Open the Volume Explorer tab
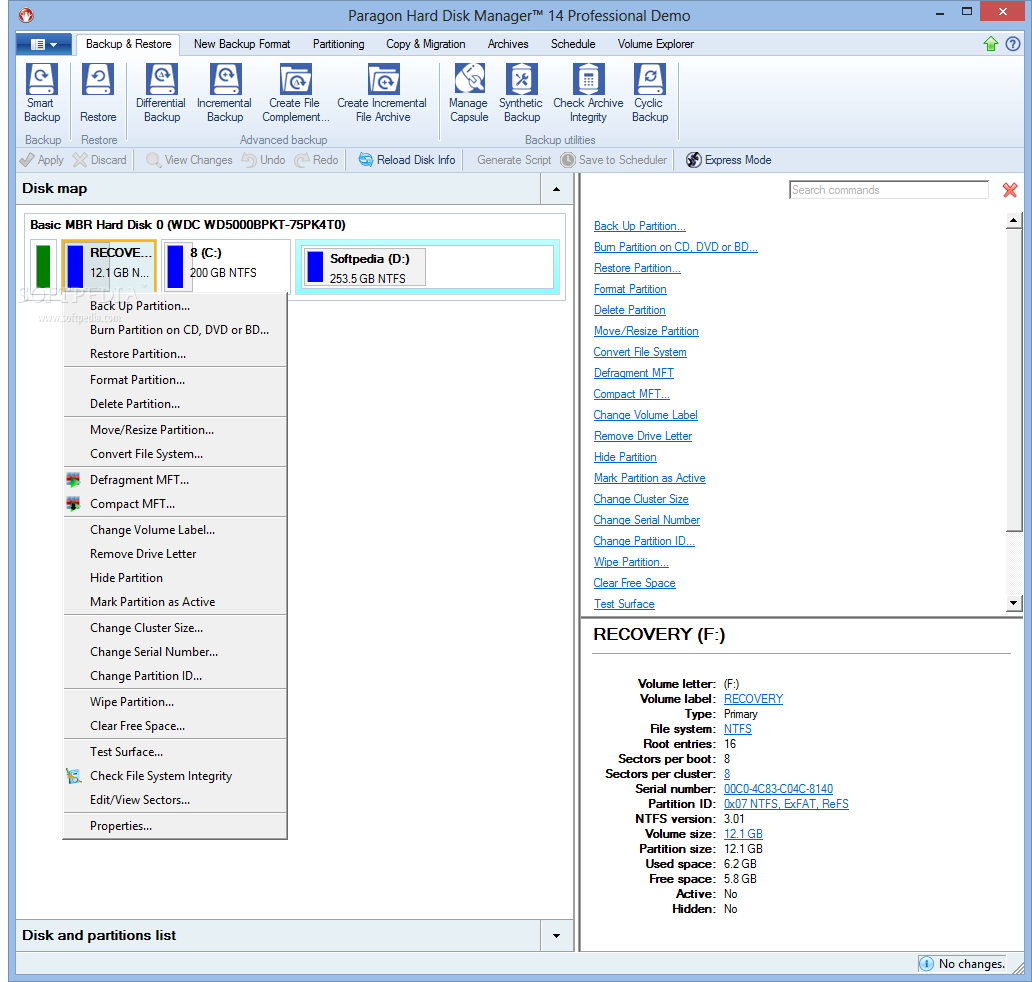The image size is (1032, 982). point(656,44)
